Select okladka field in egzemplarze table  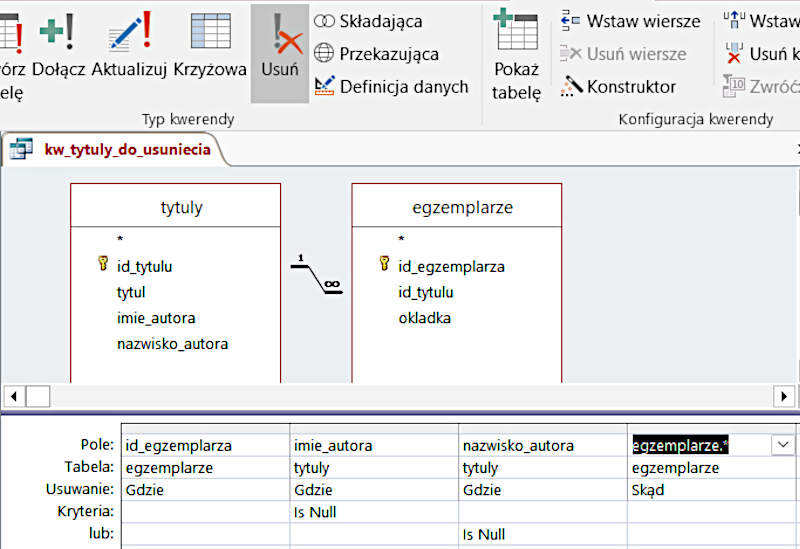pos(424,318)
